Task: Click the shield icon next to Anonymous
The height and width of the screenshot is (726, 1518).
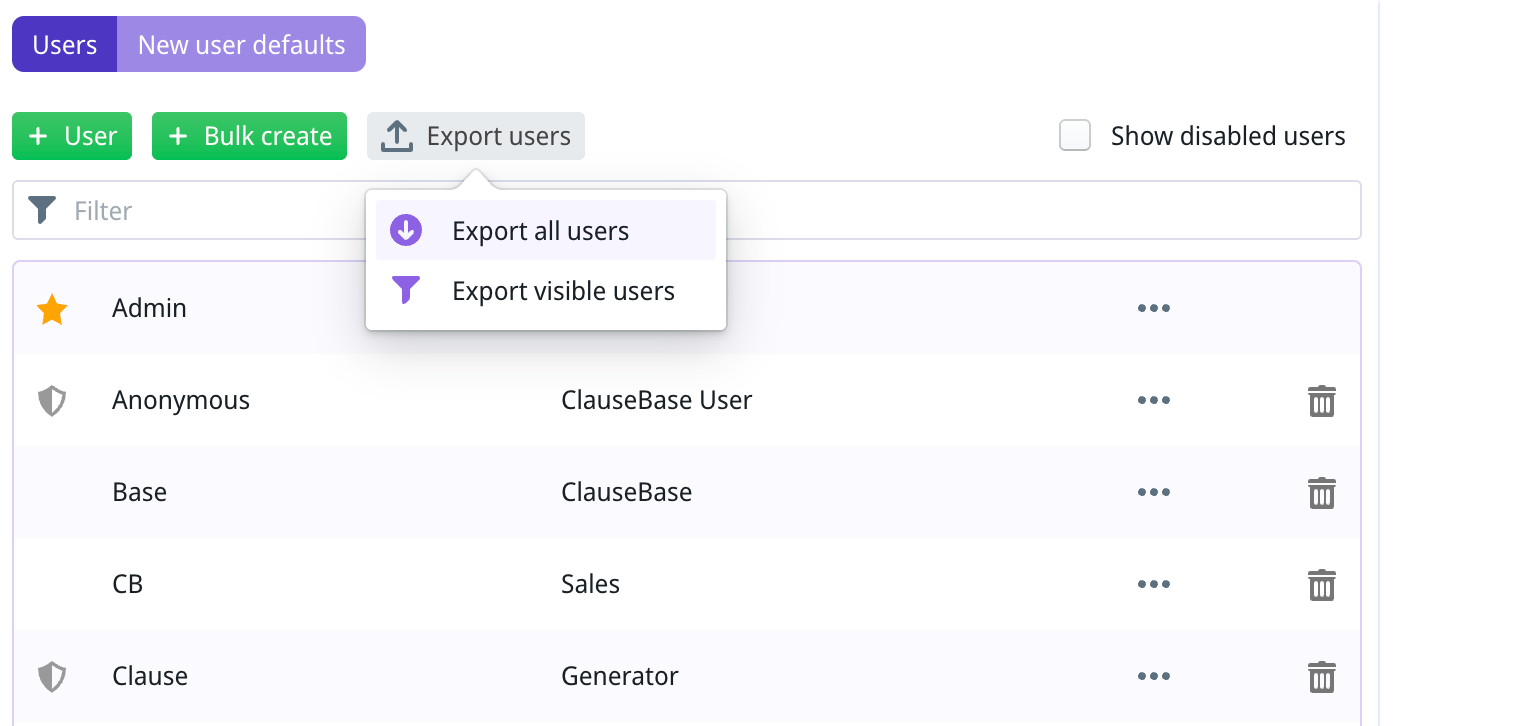Action: (x=52, y=402)
